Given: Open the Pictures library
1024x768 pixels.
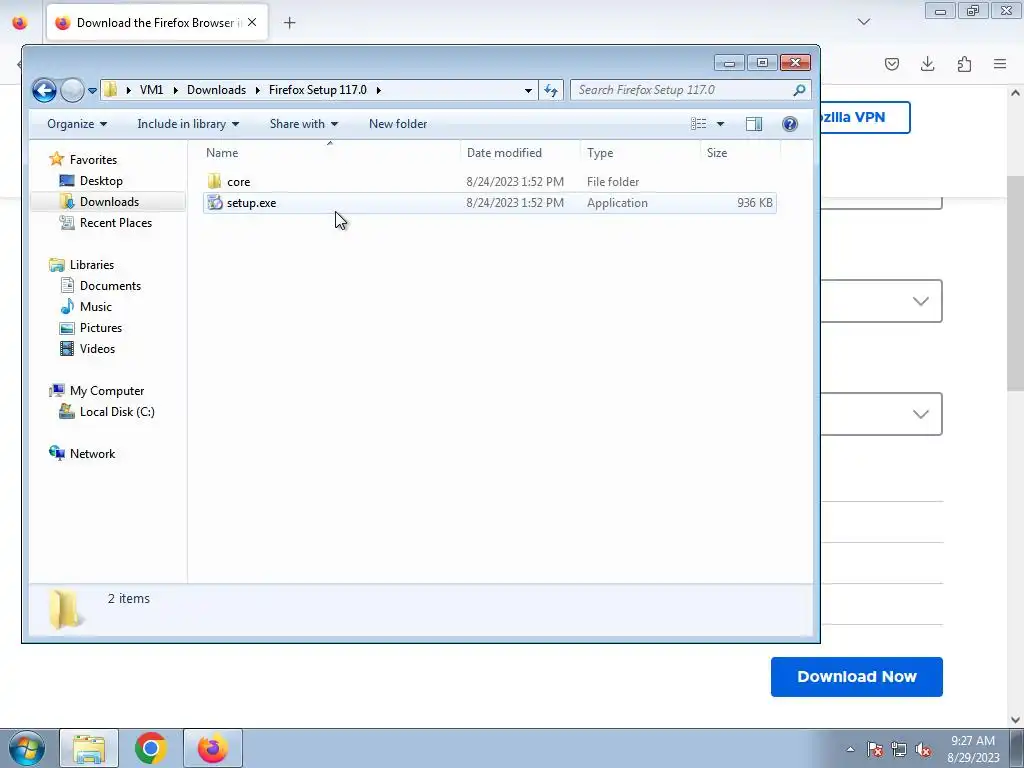Looking at the screenshot, I should click(101, 328).
